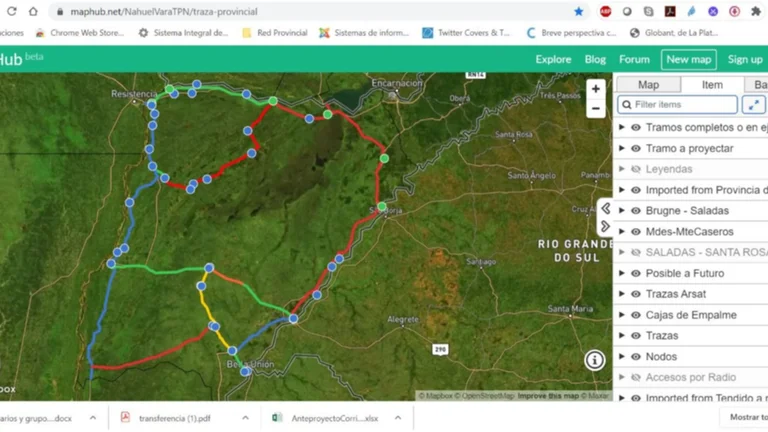The height and width of the screenshot is (432, 768).
Task: Hide the Mdes-MteCaseros layer
Action: [x=636, y=232]
